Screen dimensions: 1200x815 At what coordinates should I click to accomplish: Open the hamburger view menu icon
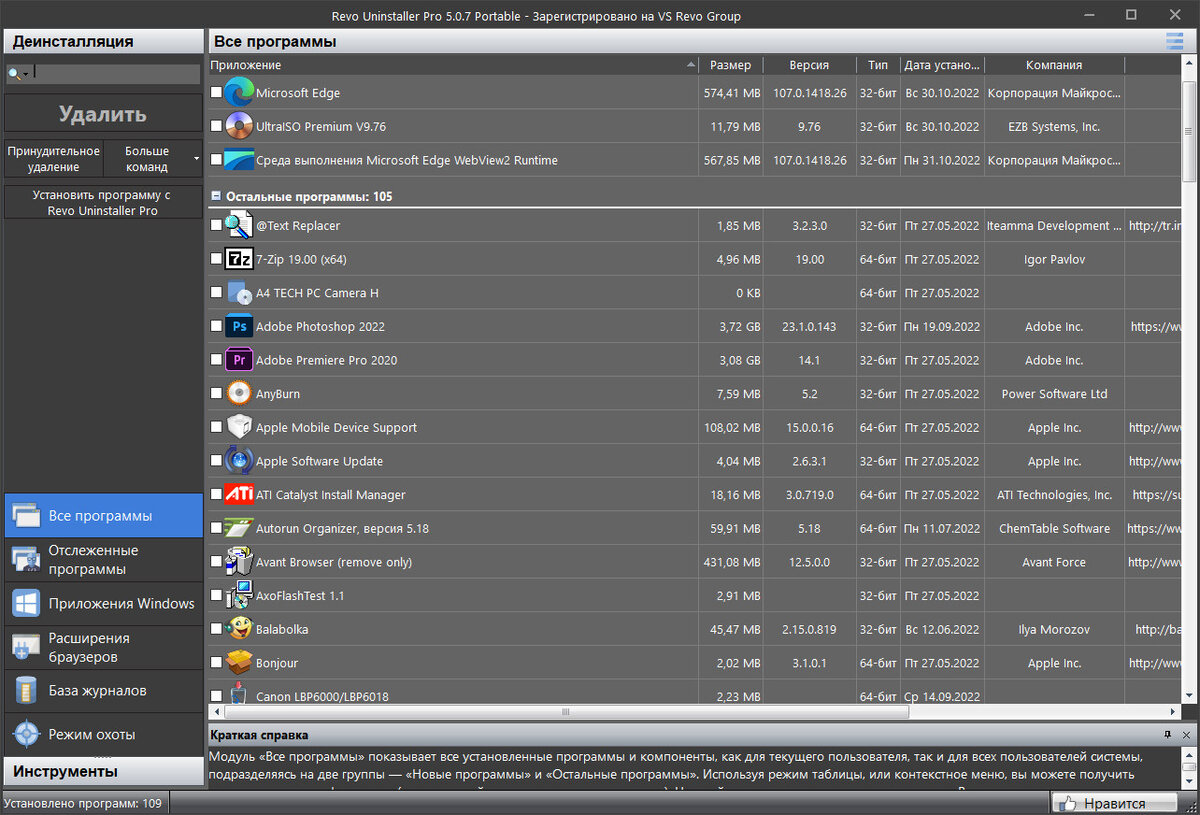click(1174, 41)
